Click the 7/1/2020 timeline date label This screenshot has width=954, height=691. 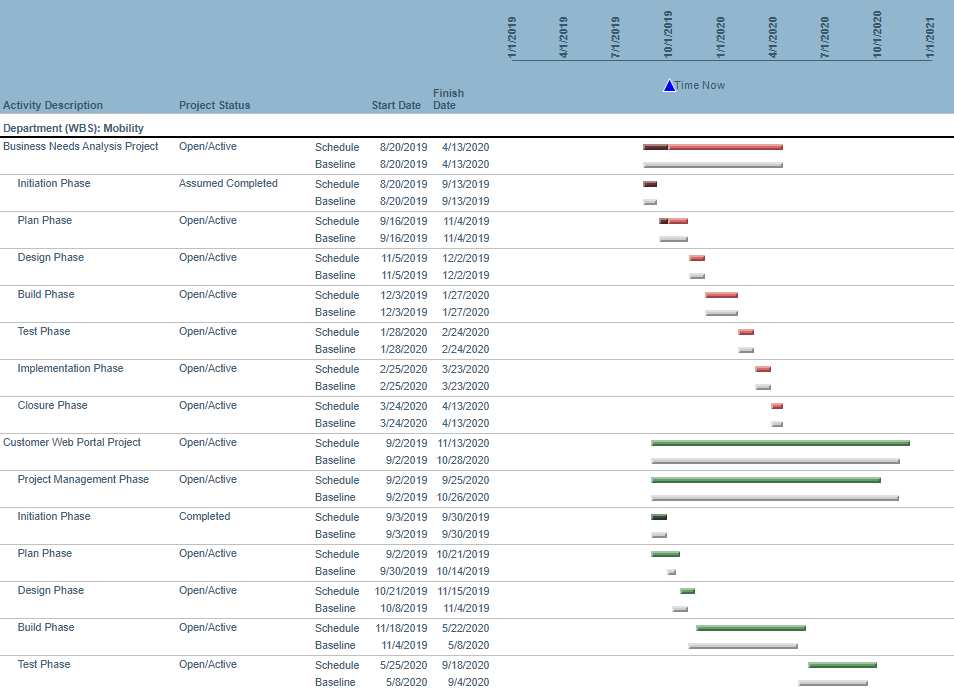[824, 38]
